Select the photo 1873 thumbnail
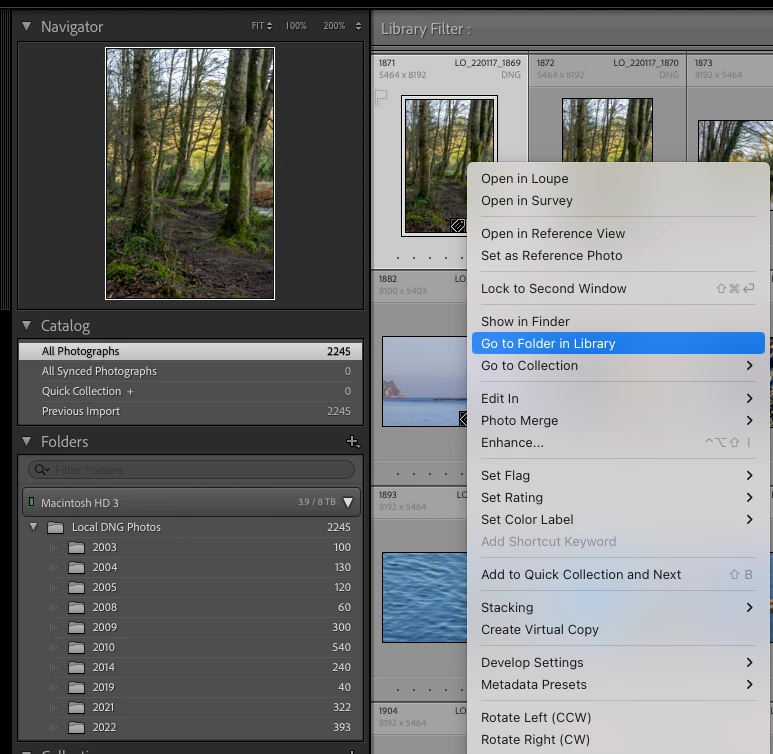Image resolution: width=773 pixels, height=754 pixels. 736,142
